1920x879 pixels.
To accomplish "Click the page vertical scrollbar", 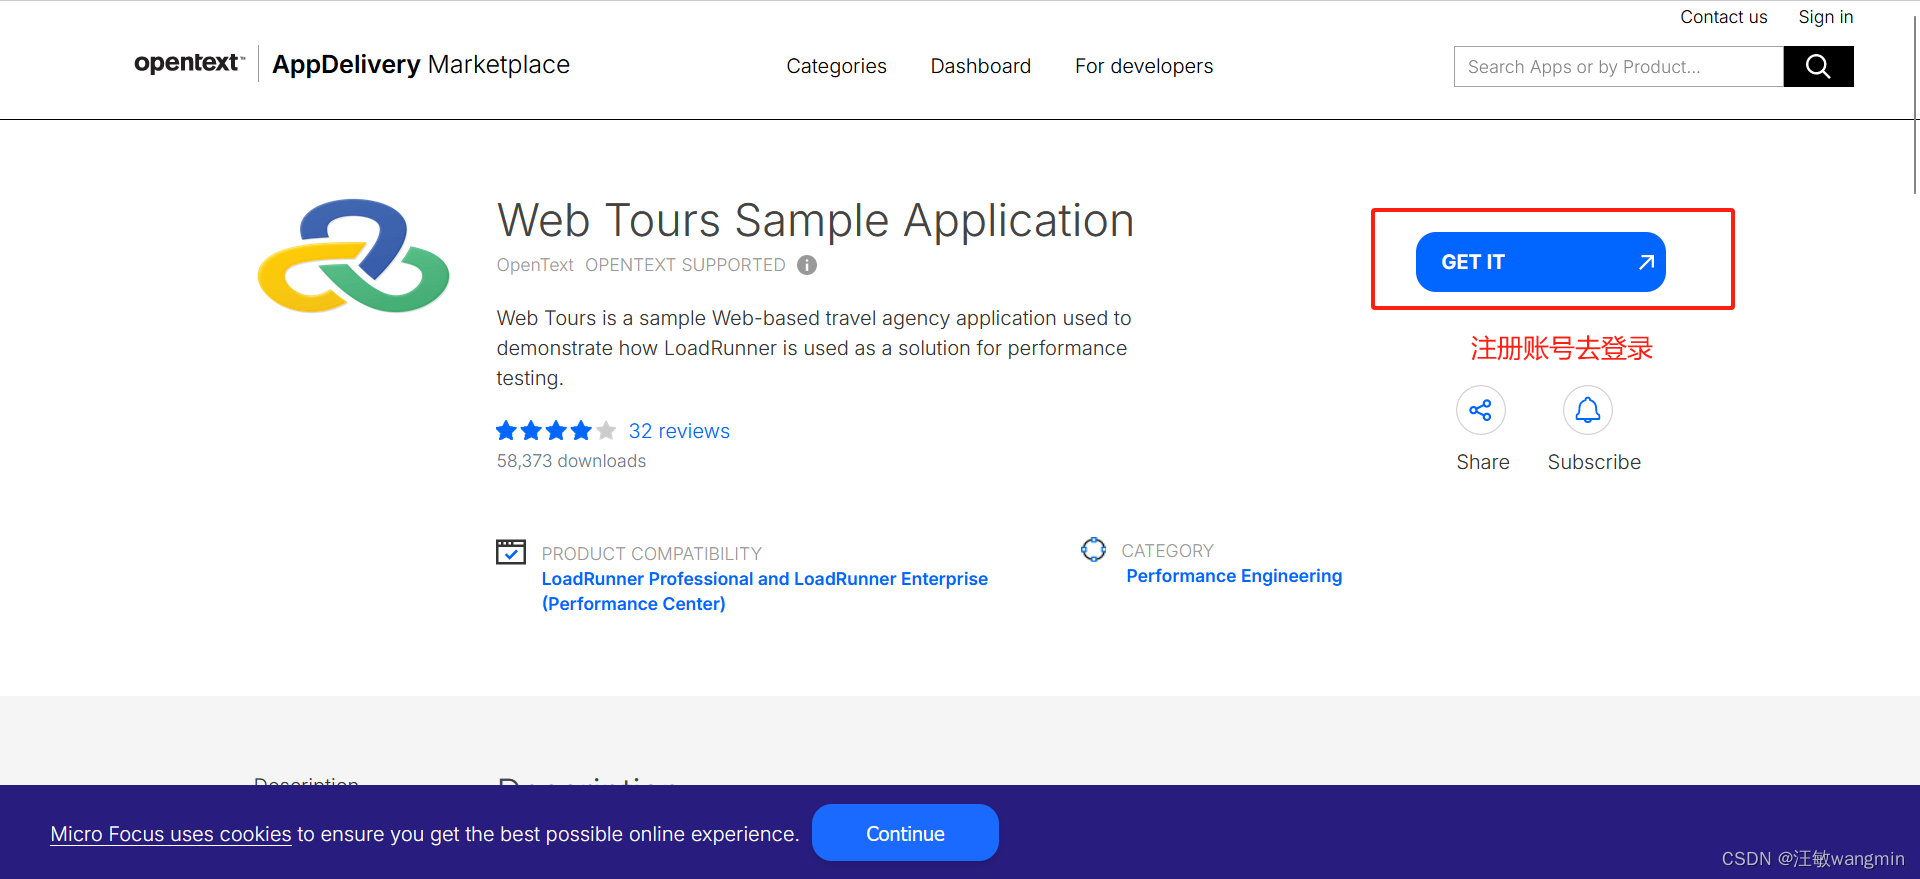I will (1915, 104).
